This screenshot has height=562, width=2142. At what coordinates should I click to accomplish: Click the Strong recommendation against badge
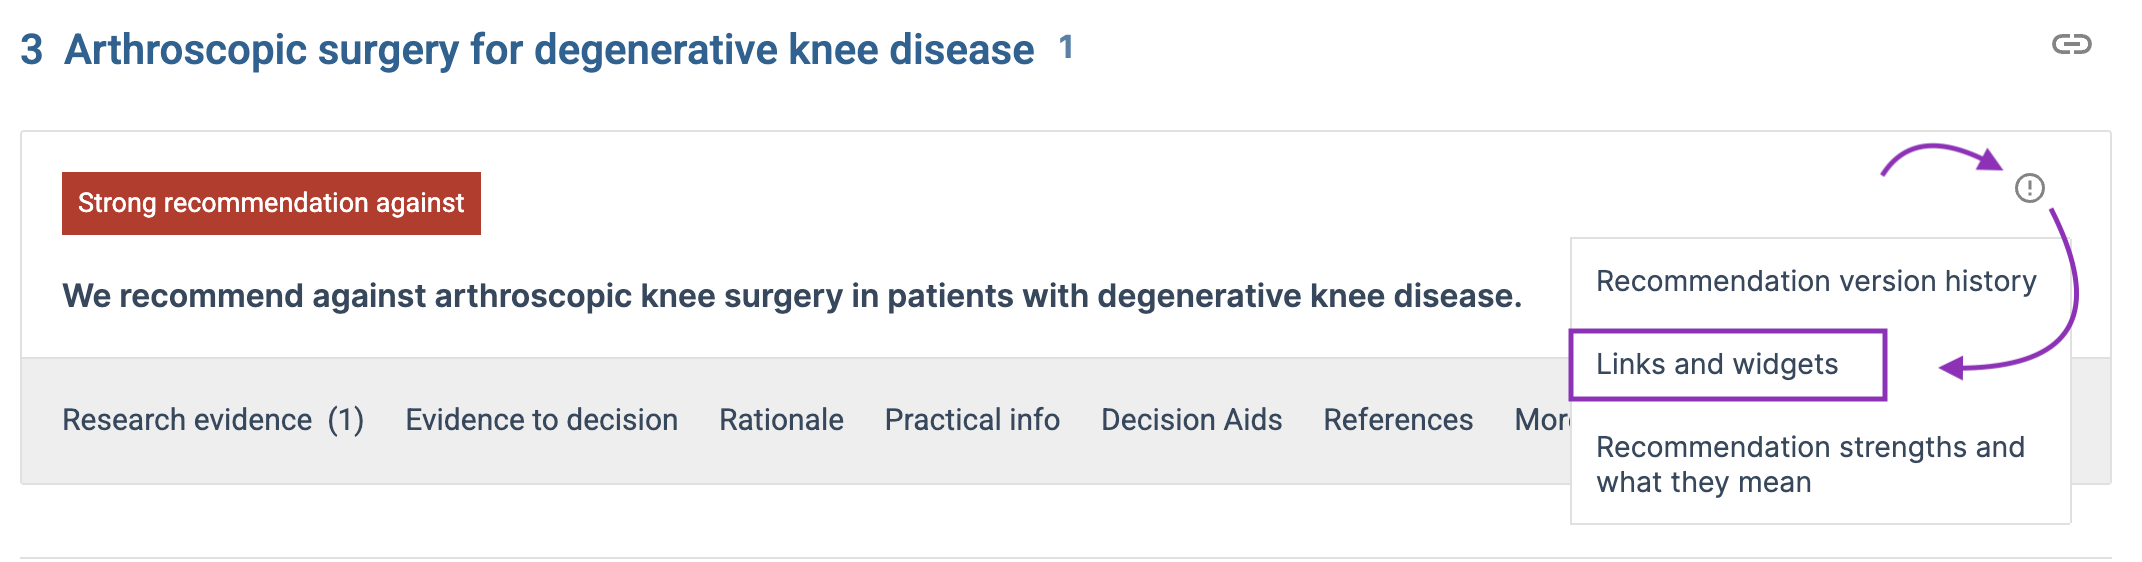pos(271,203)
